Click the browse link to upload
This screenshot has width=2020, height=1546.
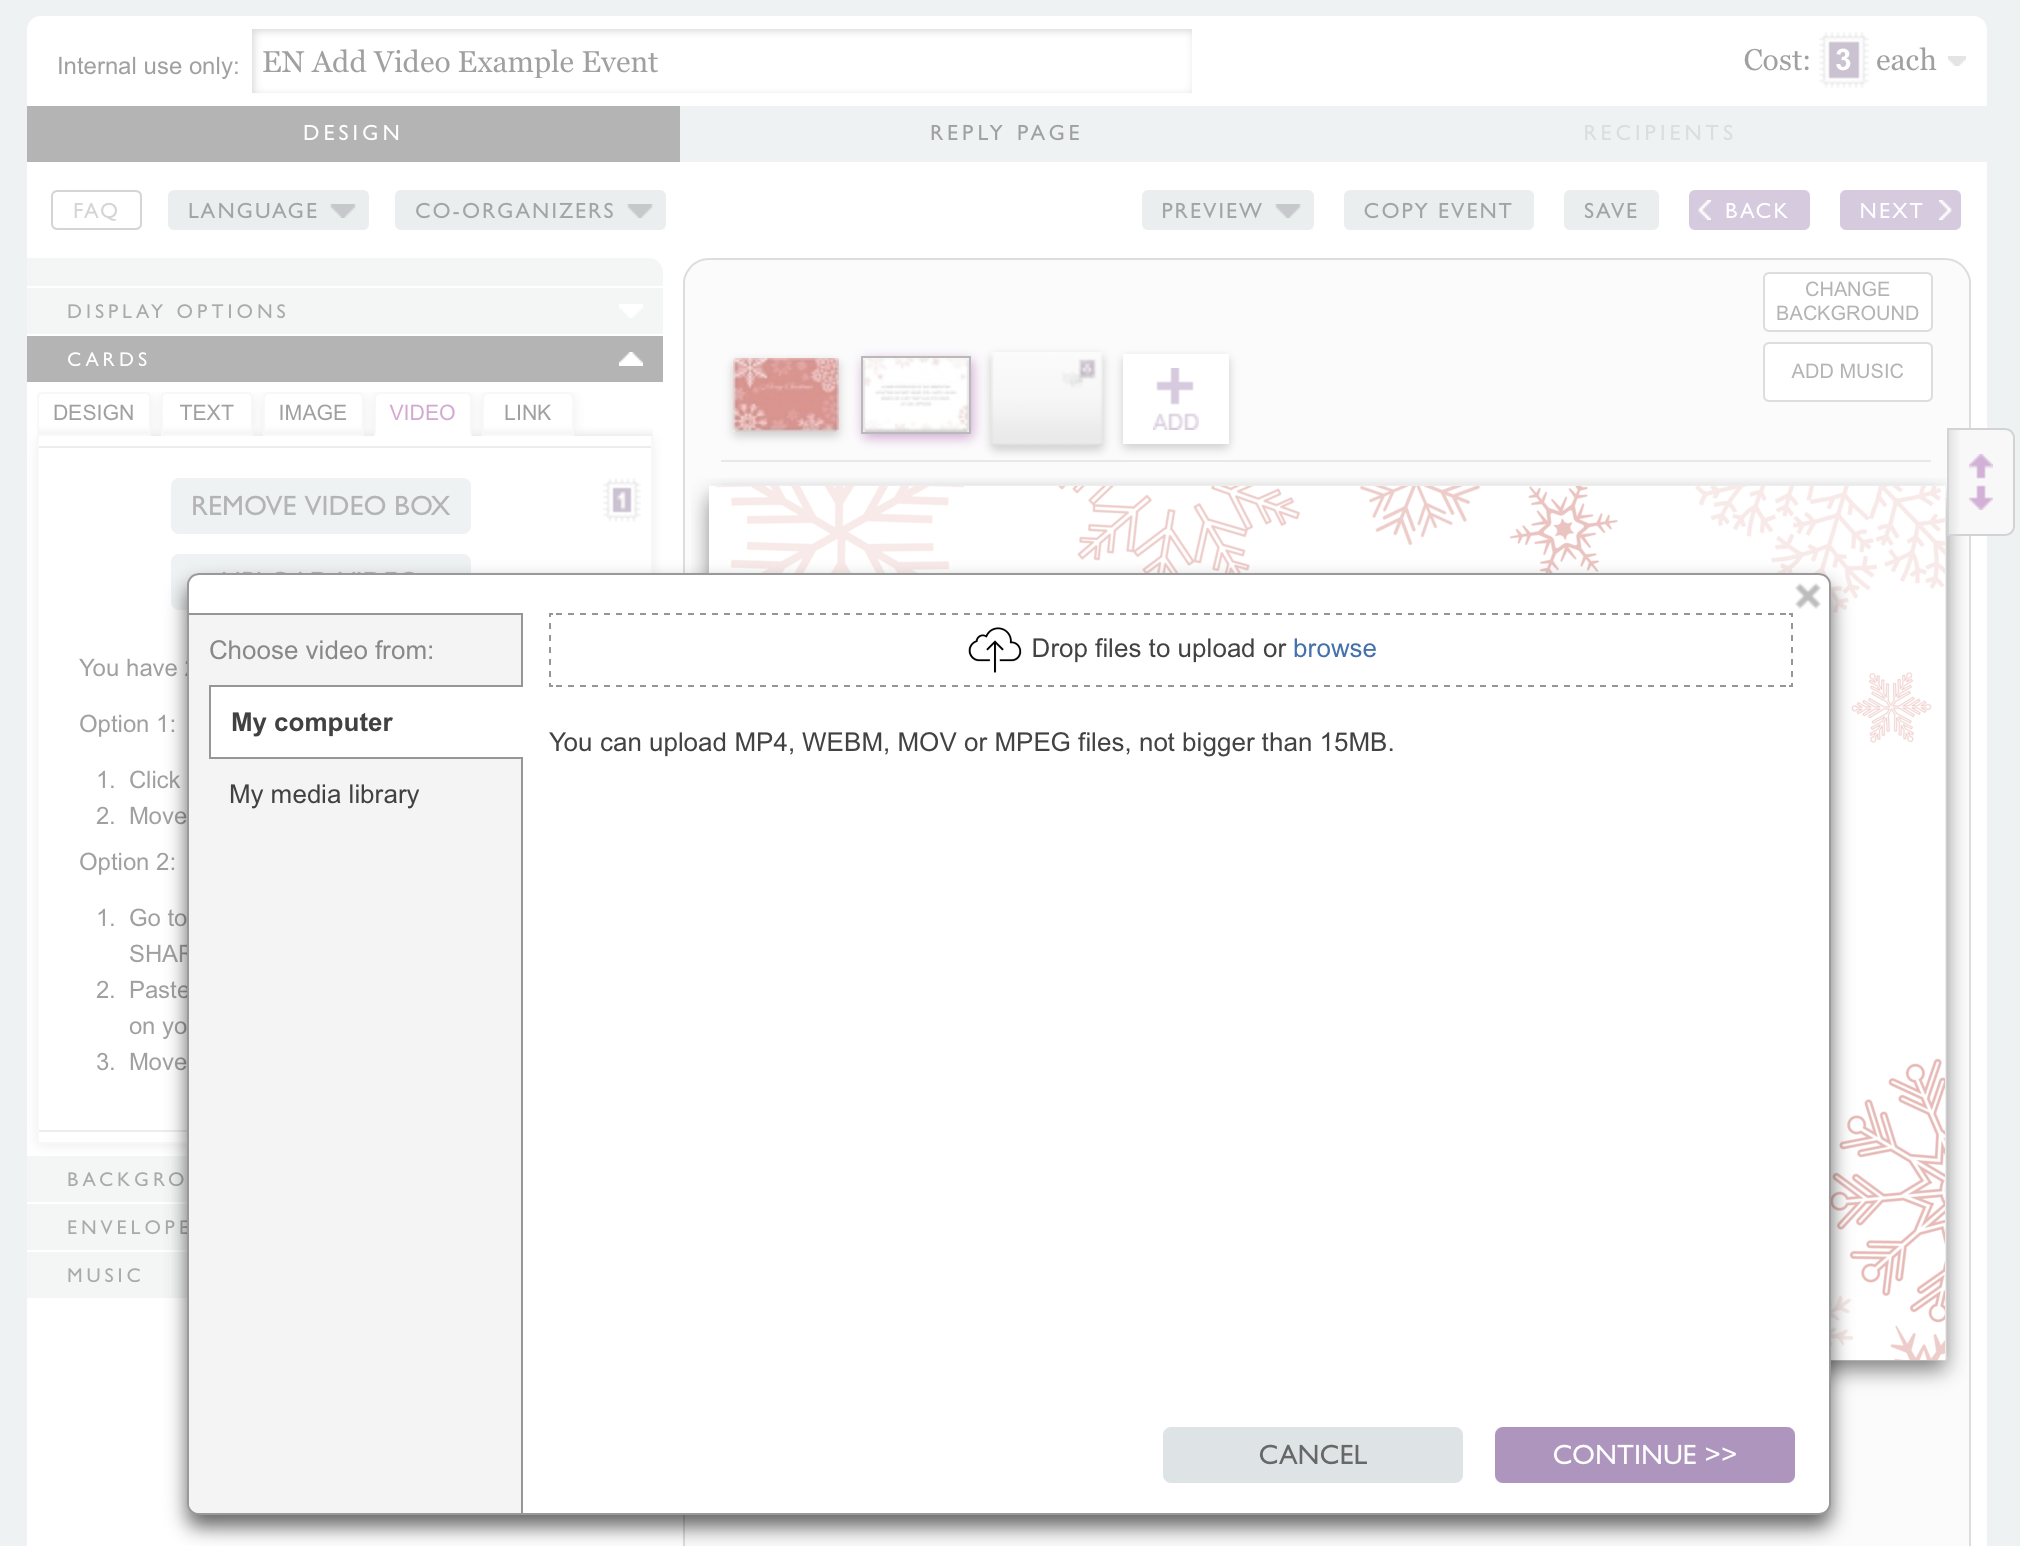[x=1334, y=649]
